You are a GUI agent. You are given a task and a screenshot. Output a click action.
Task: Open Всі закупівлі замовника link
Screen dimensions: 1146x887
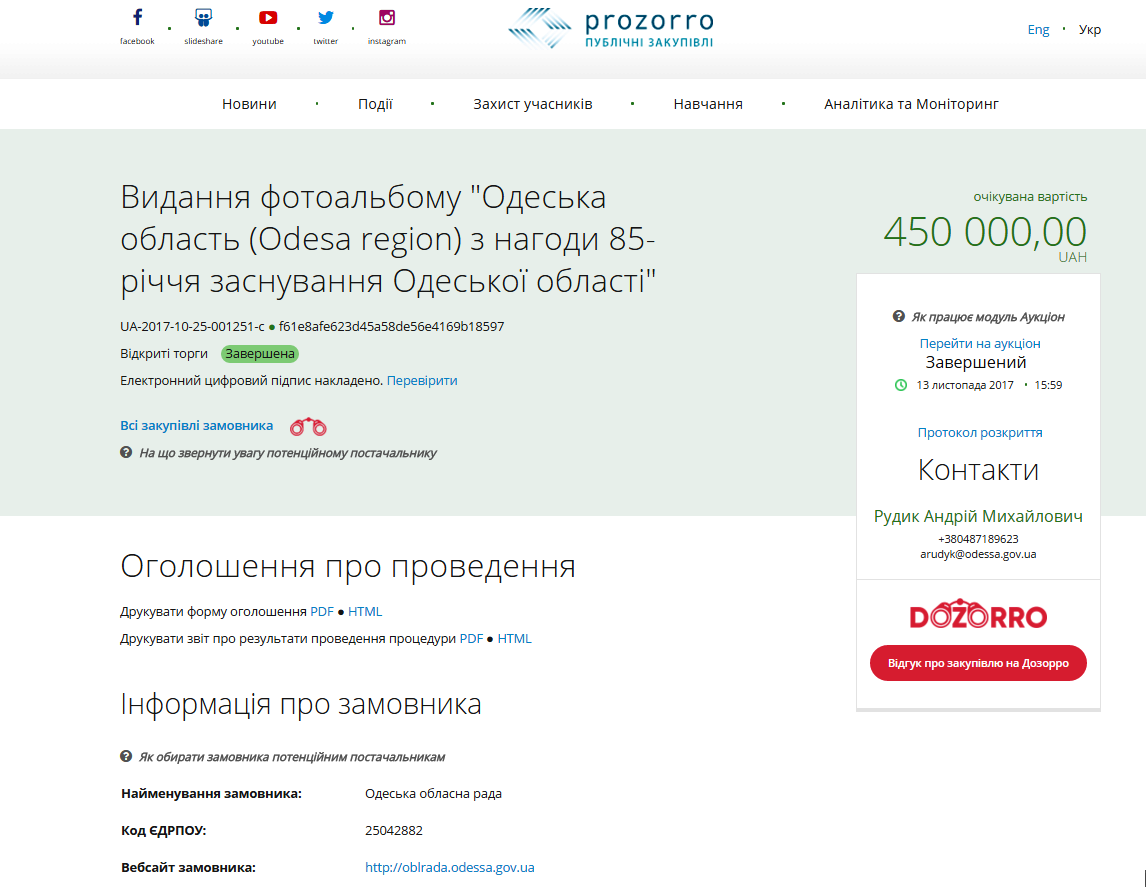(x=197, y=425)
